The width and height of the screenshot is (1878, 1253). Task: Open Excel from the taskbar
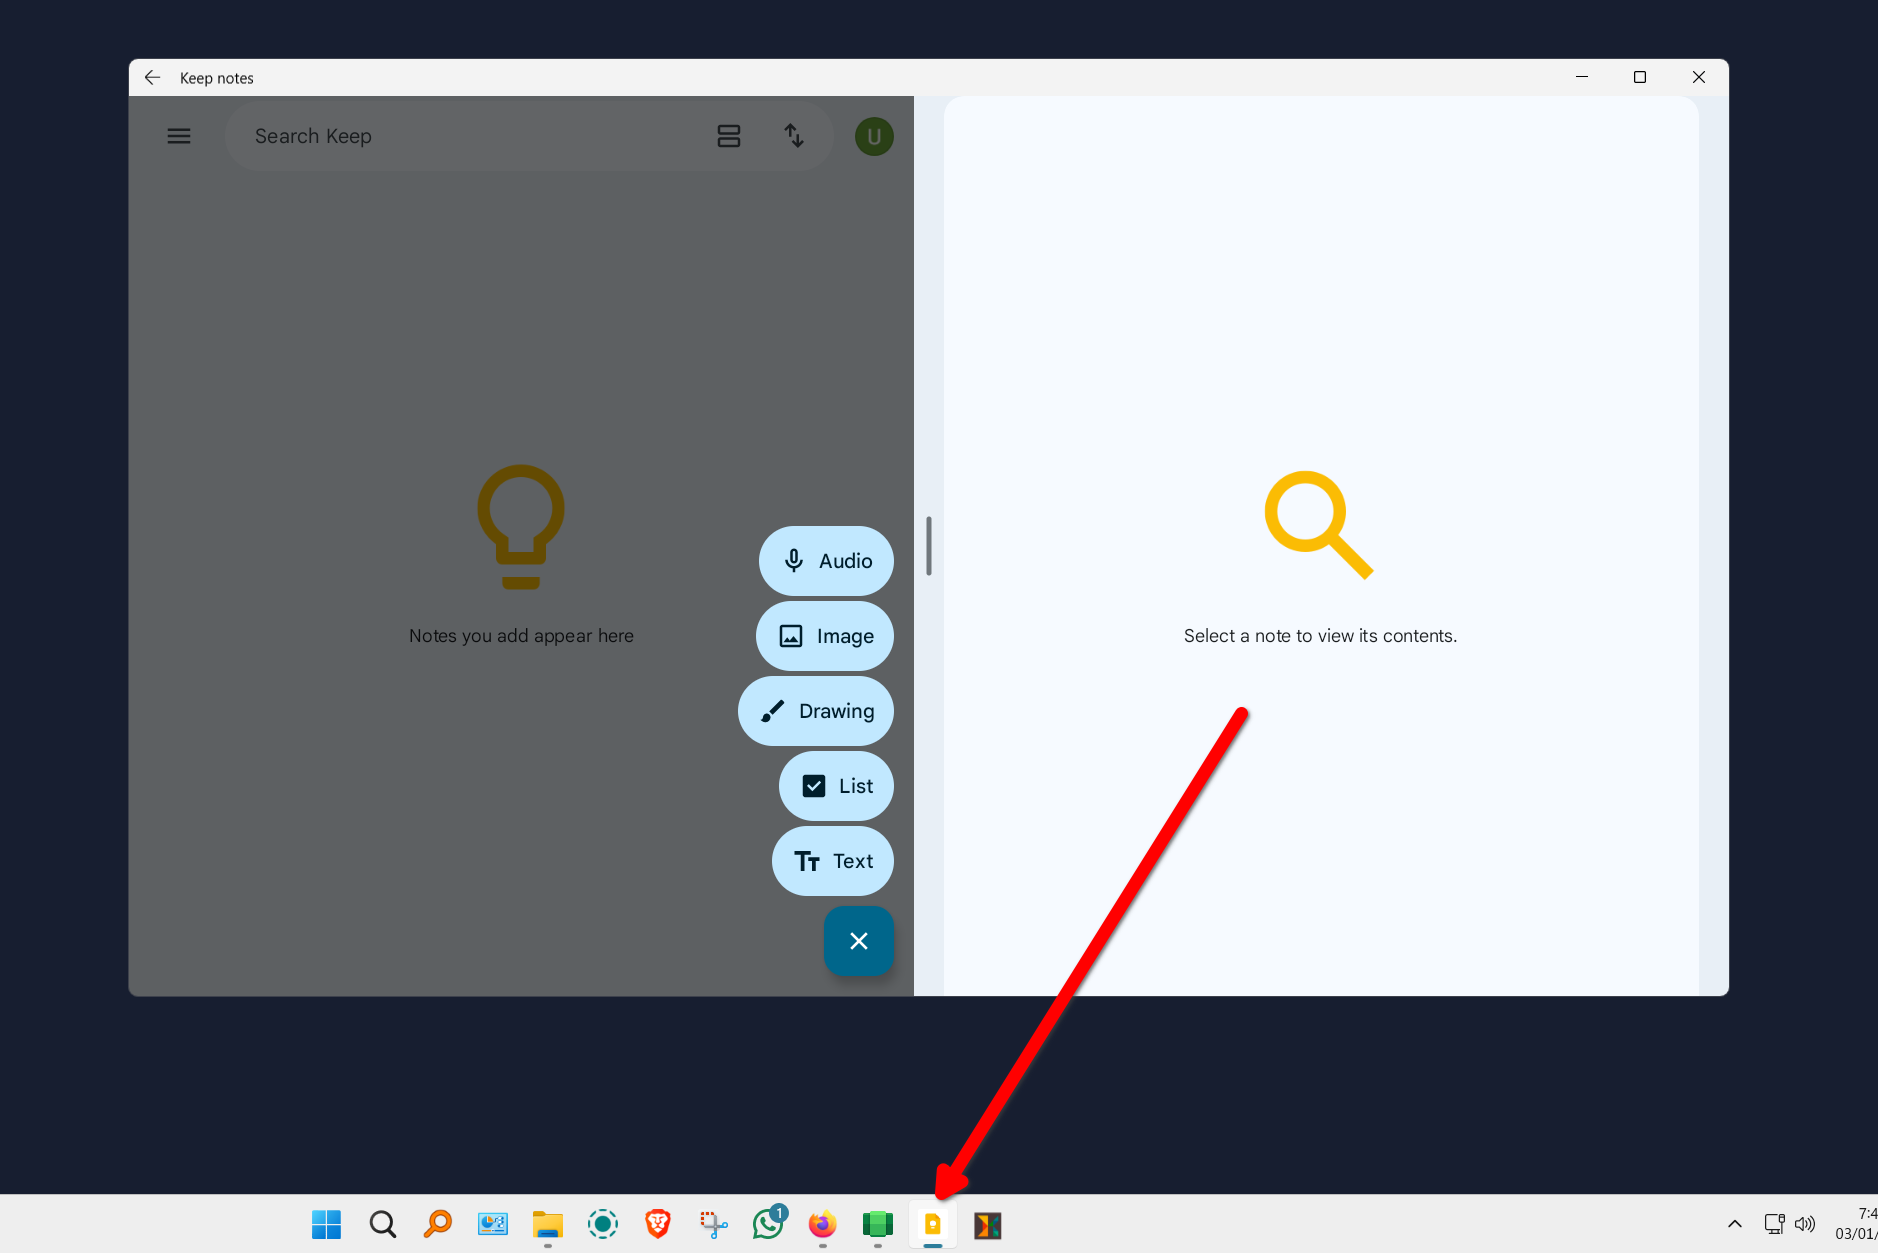[x=877, y=1224]
